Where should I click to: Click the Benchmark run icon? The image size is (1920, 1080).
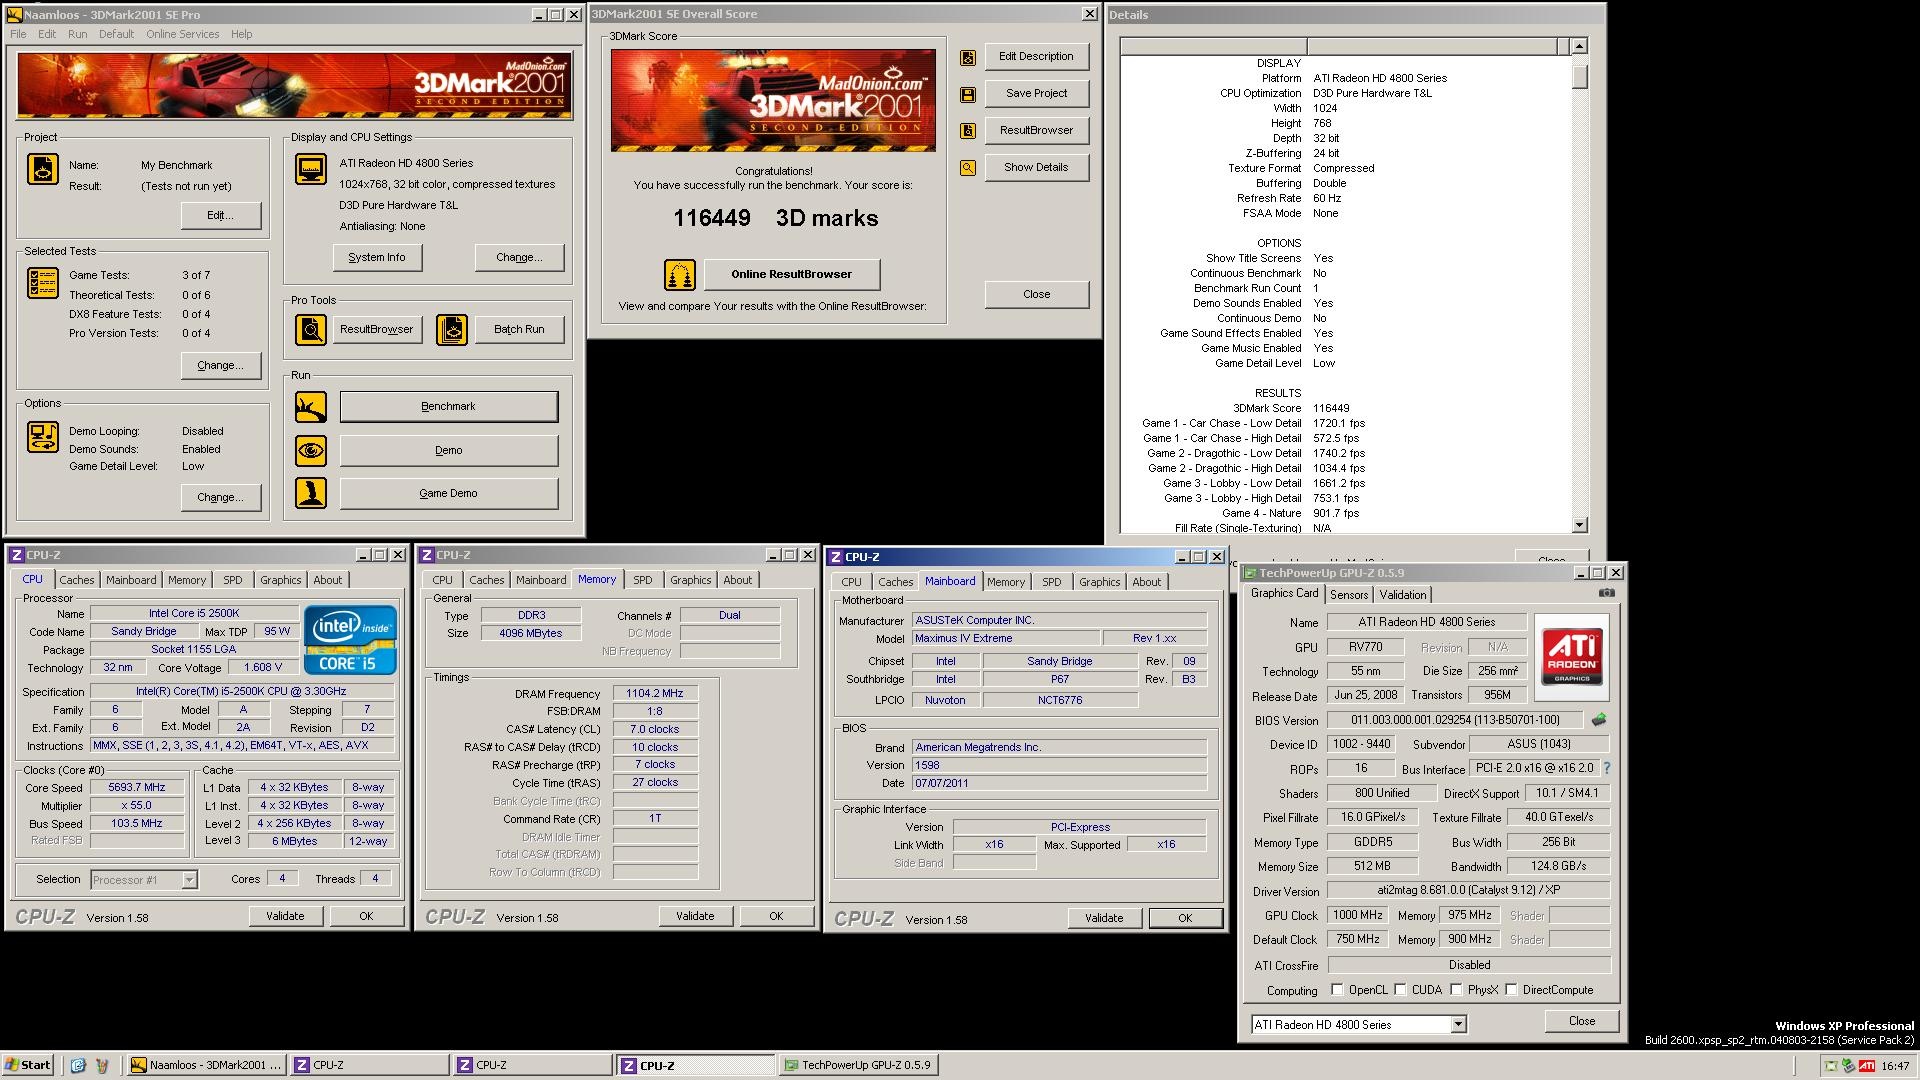click(x=311, y=407)
